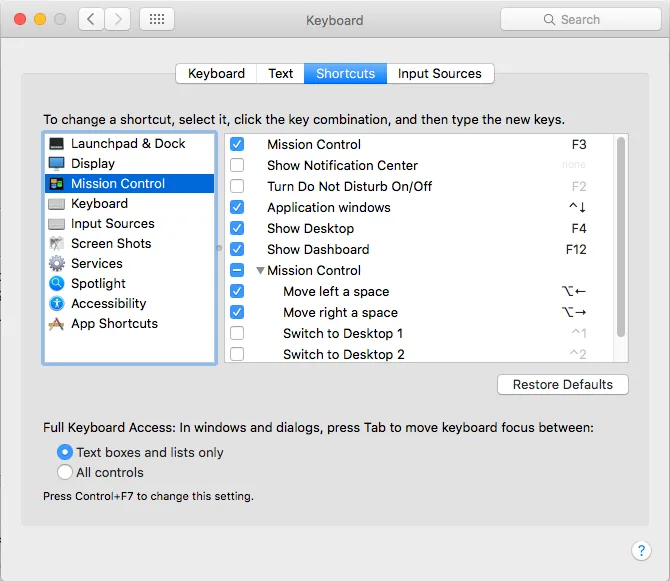Viewport: 670px width, 581px height.
Task: Click the Input Sources category icon
Action: (56, 224)
